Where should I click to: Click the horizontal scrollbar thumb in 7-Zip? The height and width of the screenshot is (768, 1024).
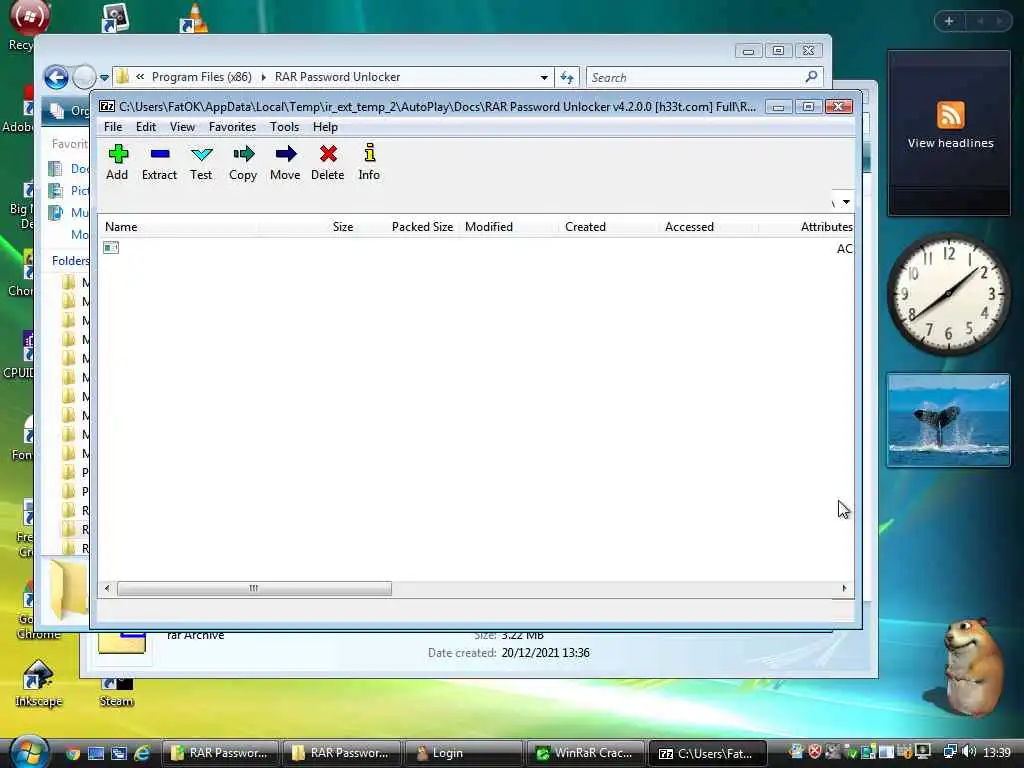tap(254, 588)
